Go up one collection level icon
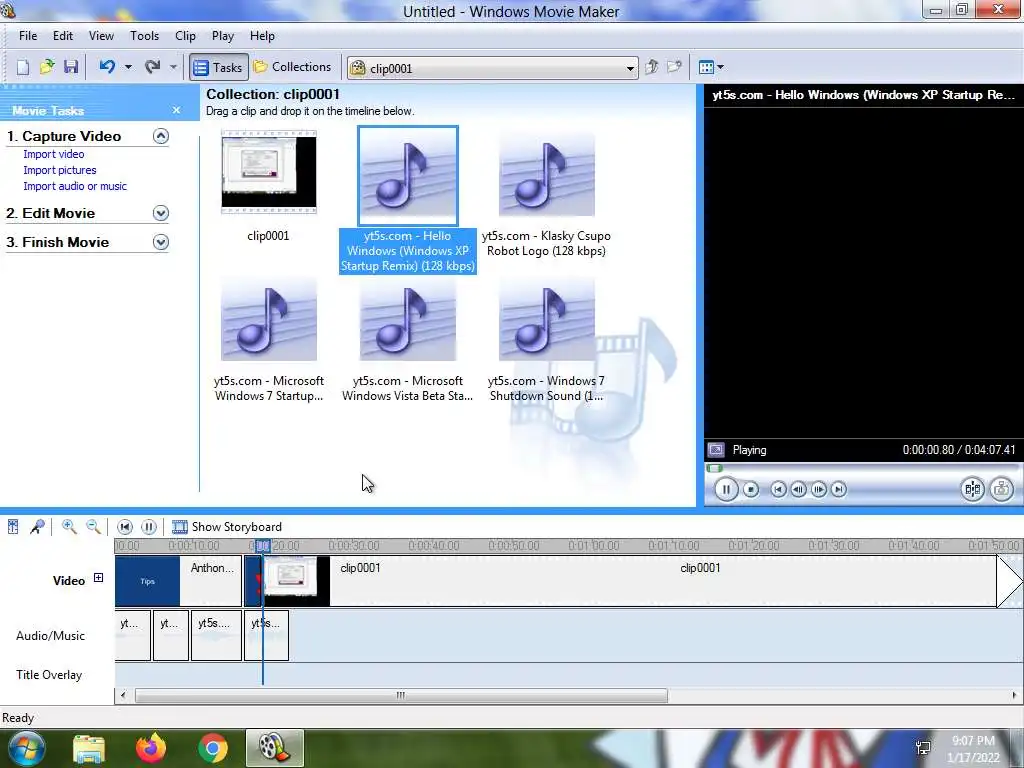Screen dimensions: 1024x768 pyautogui.click(x=651, y=67)
